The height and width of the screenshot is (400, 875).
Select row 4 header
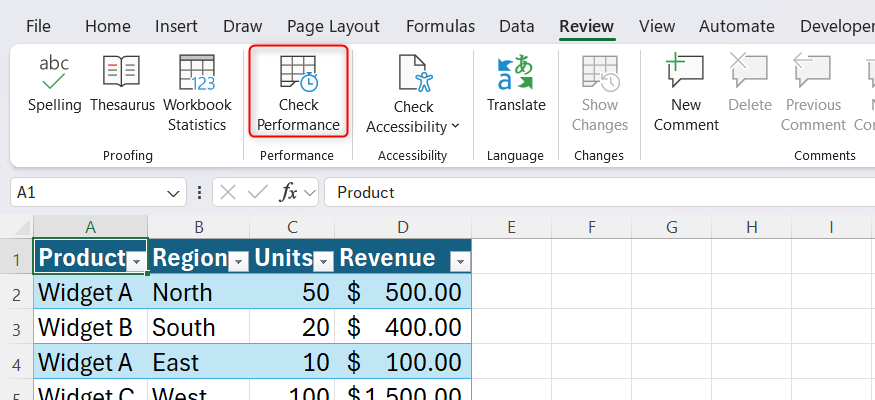coord(16,364)
